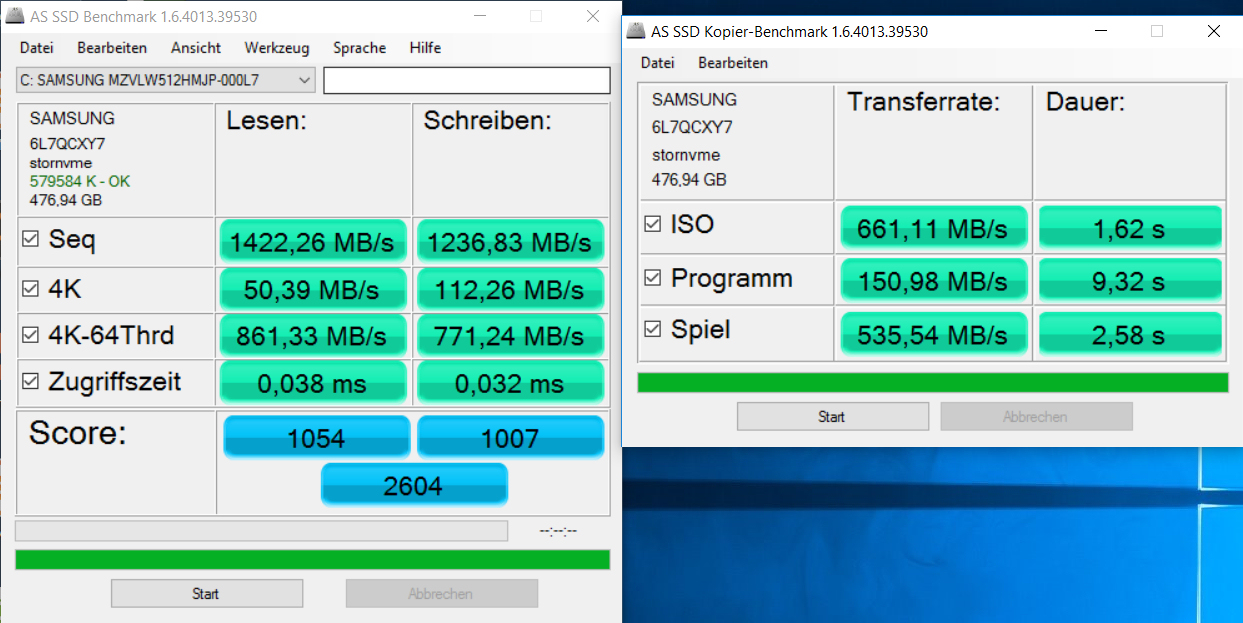Open the Werkzeug menu
This screenshot has height=623, width=1243.
point(277,48)
